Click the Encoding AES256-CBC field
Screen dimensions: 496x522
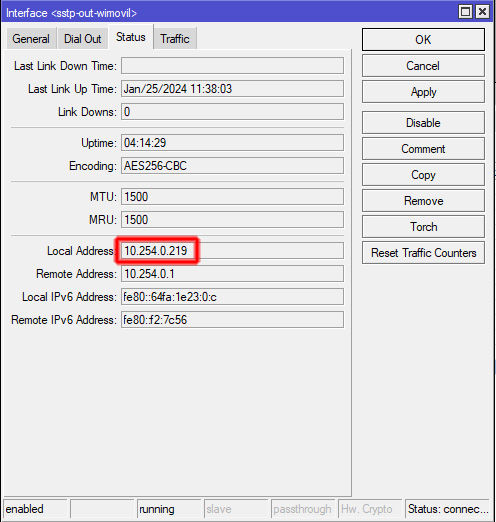pyautogui.click(x=232, y=166)
